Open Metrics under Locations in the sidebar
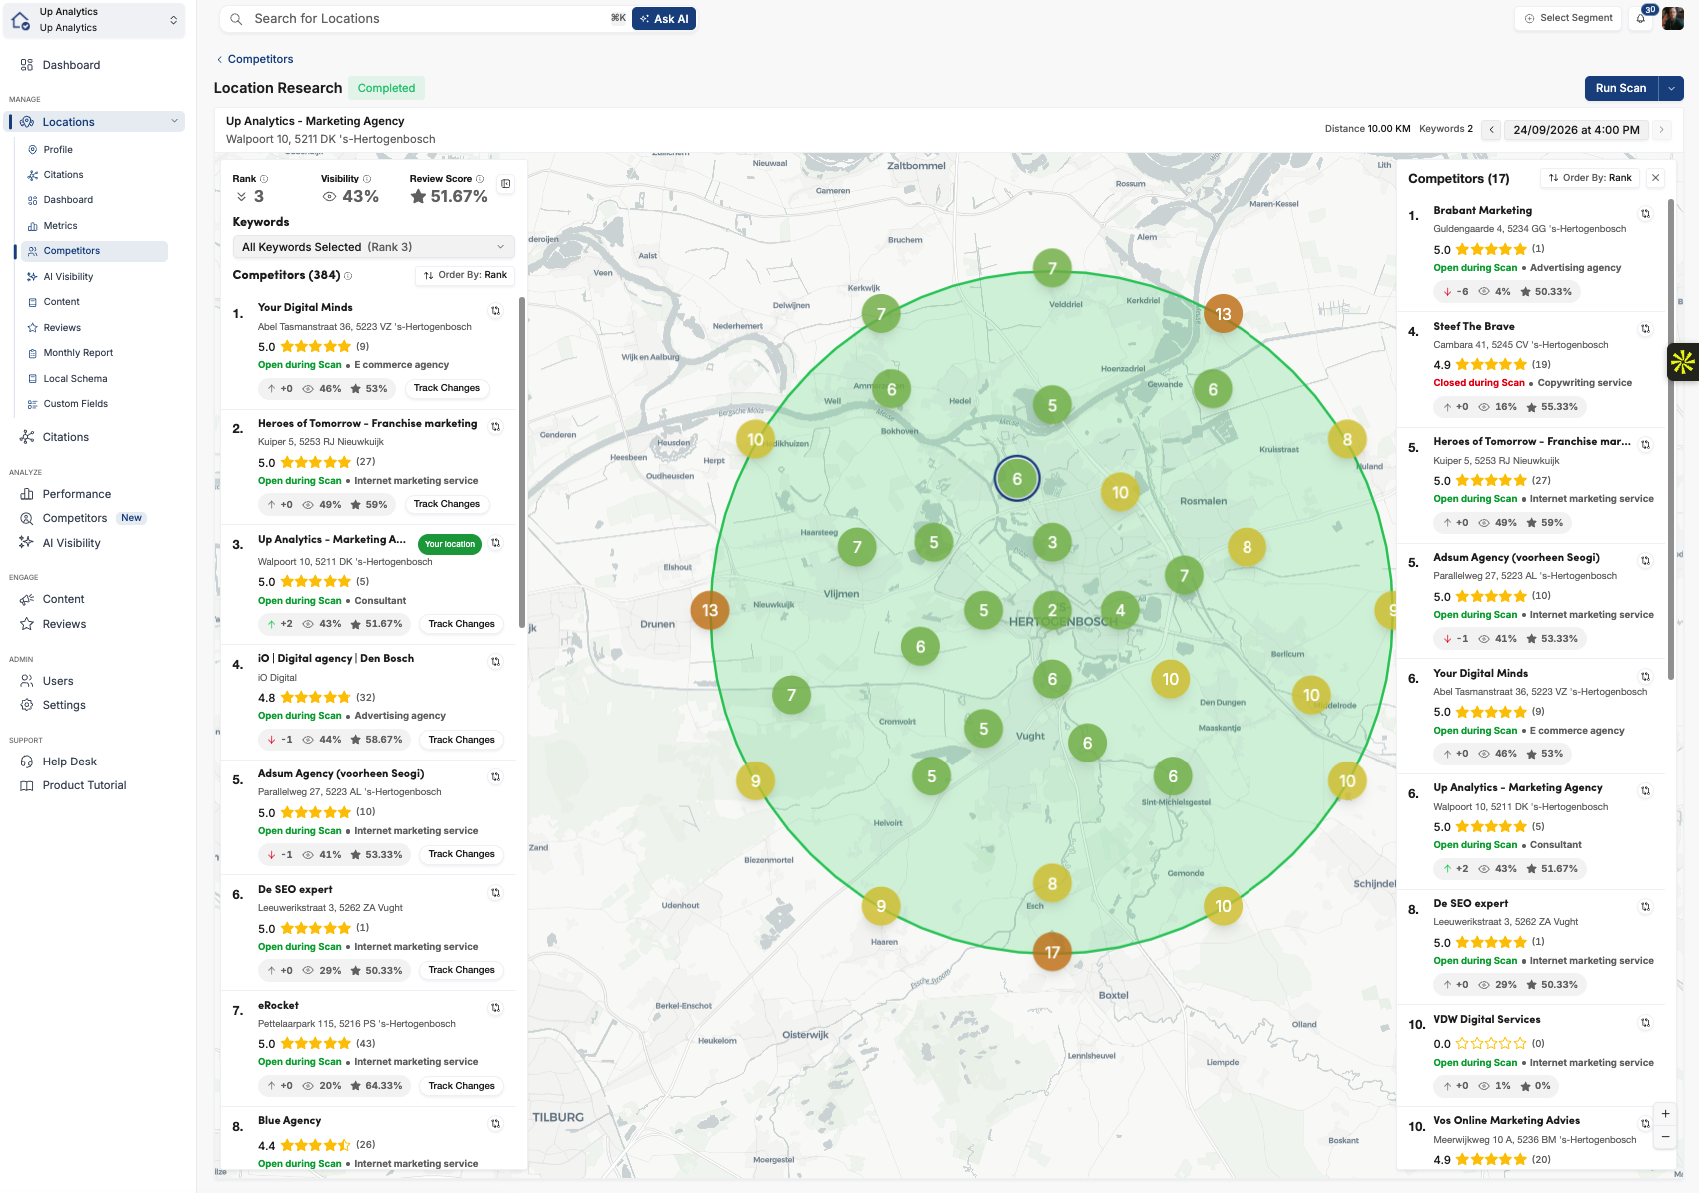Viewport: 1699px width, 1193px height. point(60,226)
